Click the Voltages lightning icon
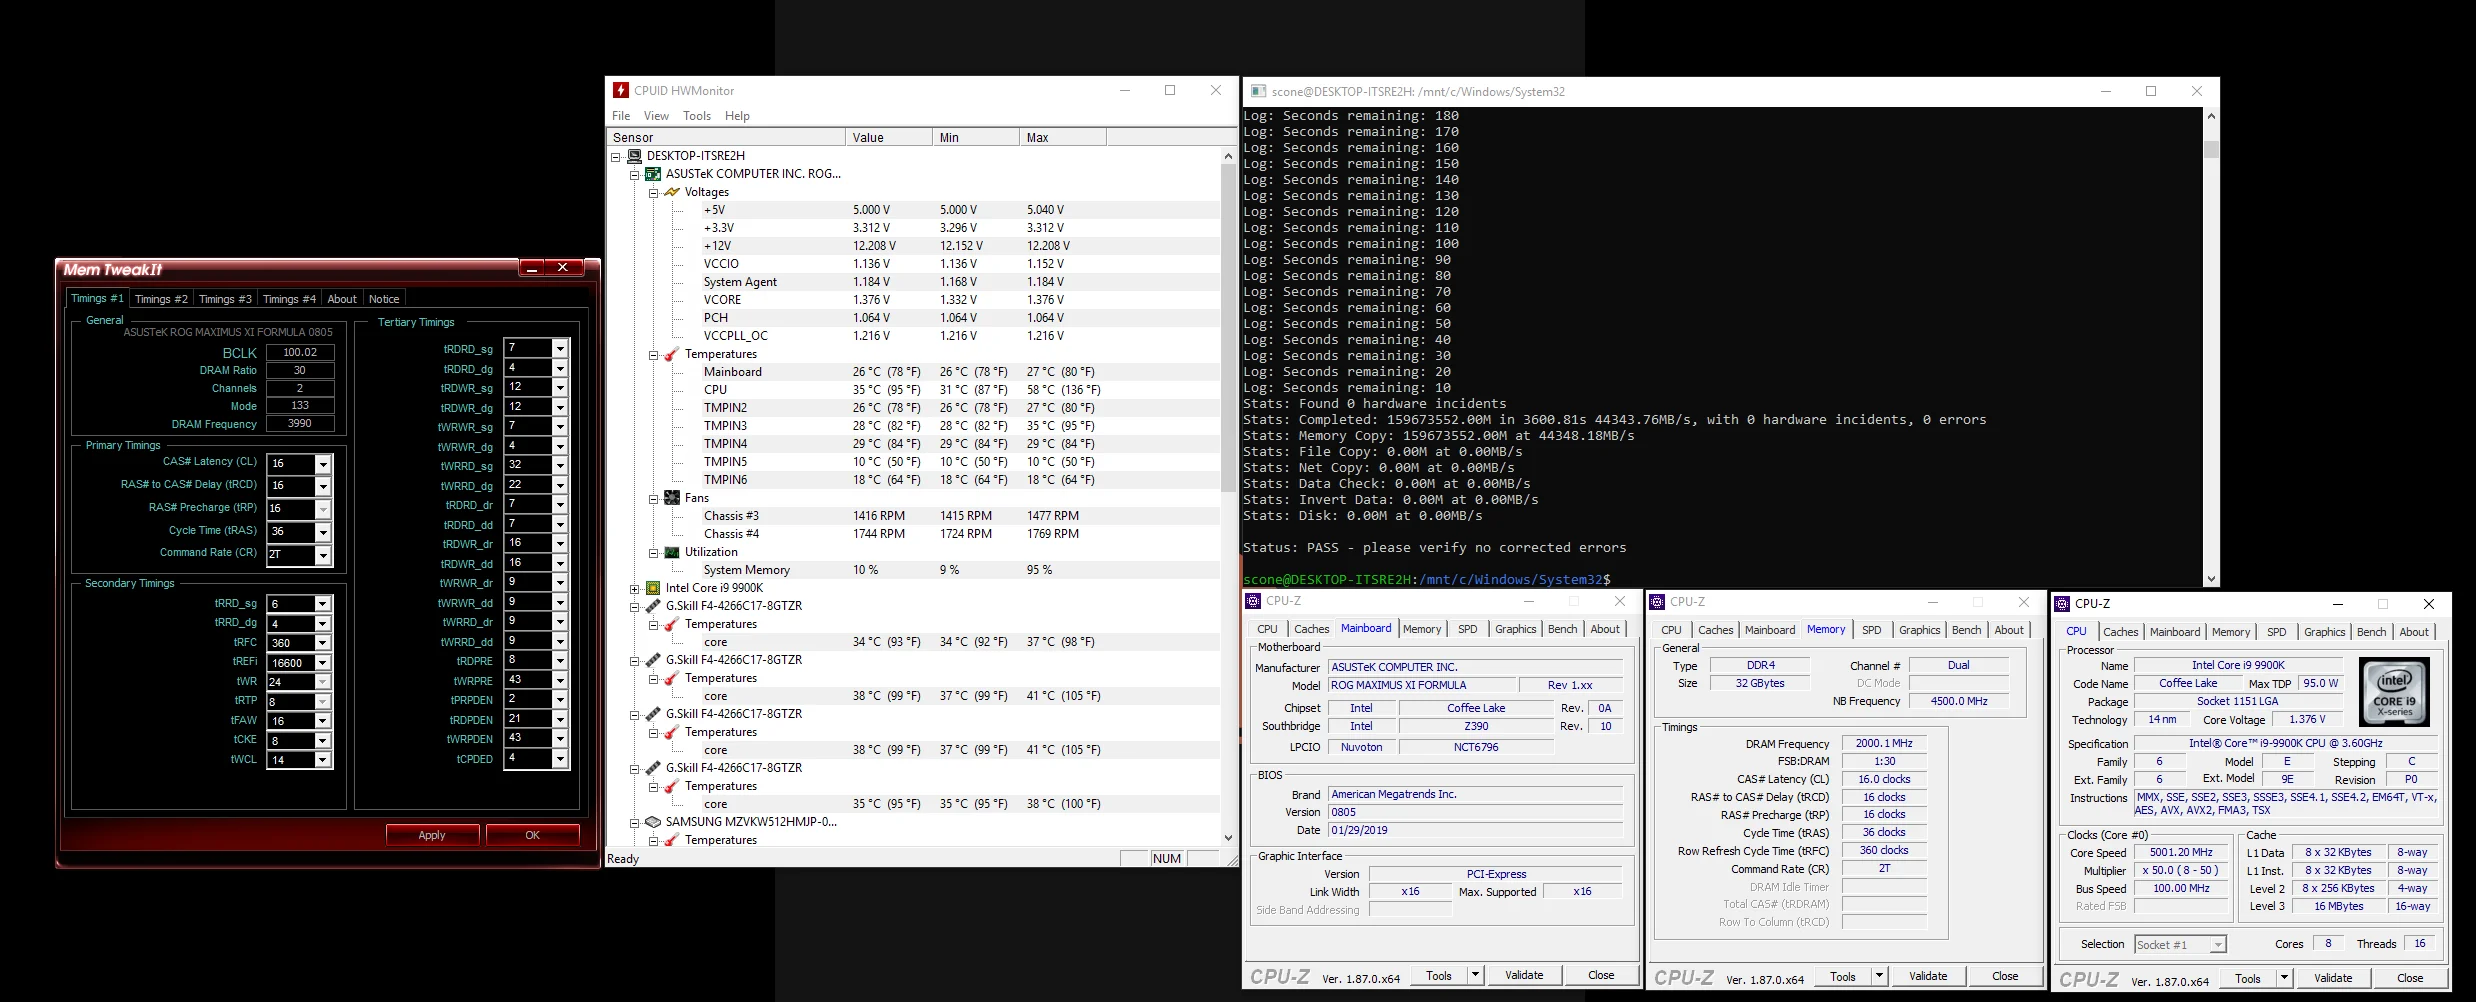The height and width of the screenshot is (1002, 2476). [x=672, y=192]
